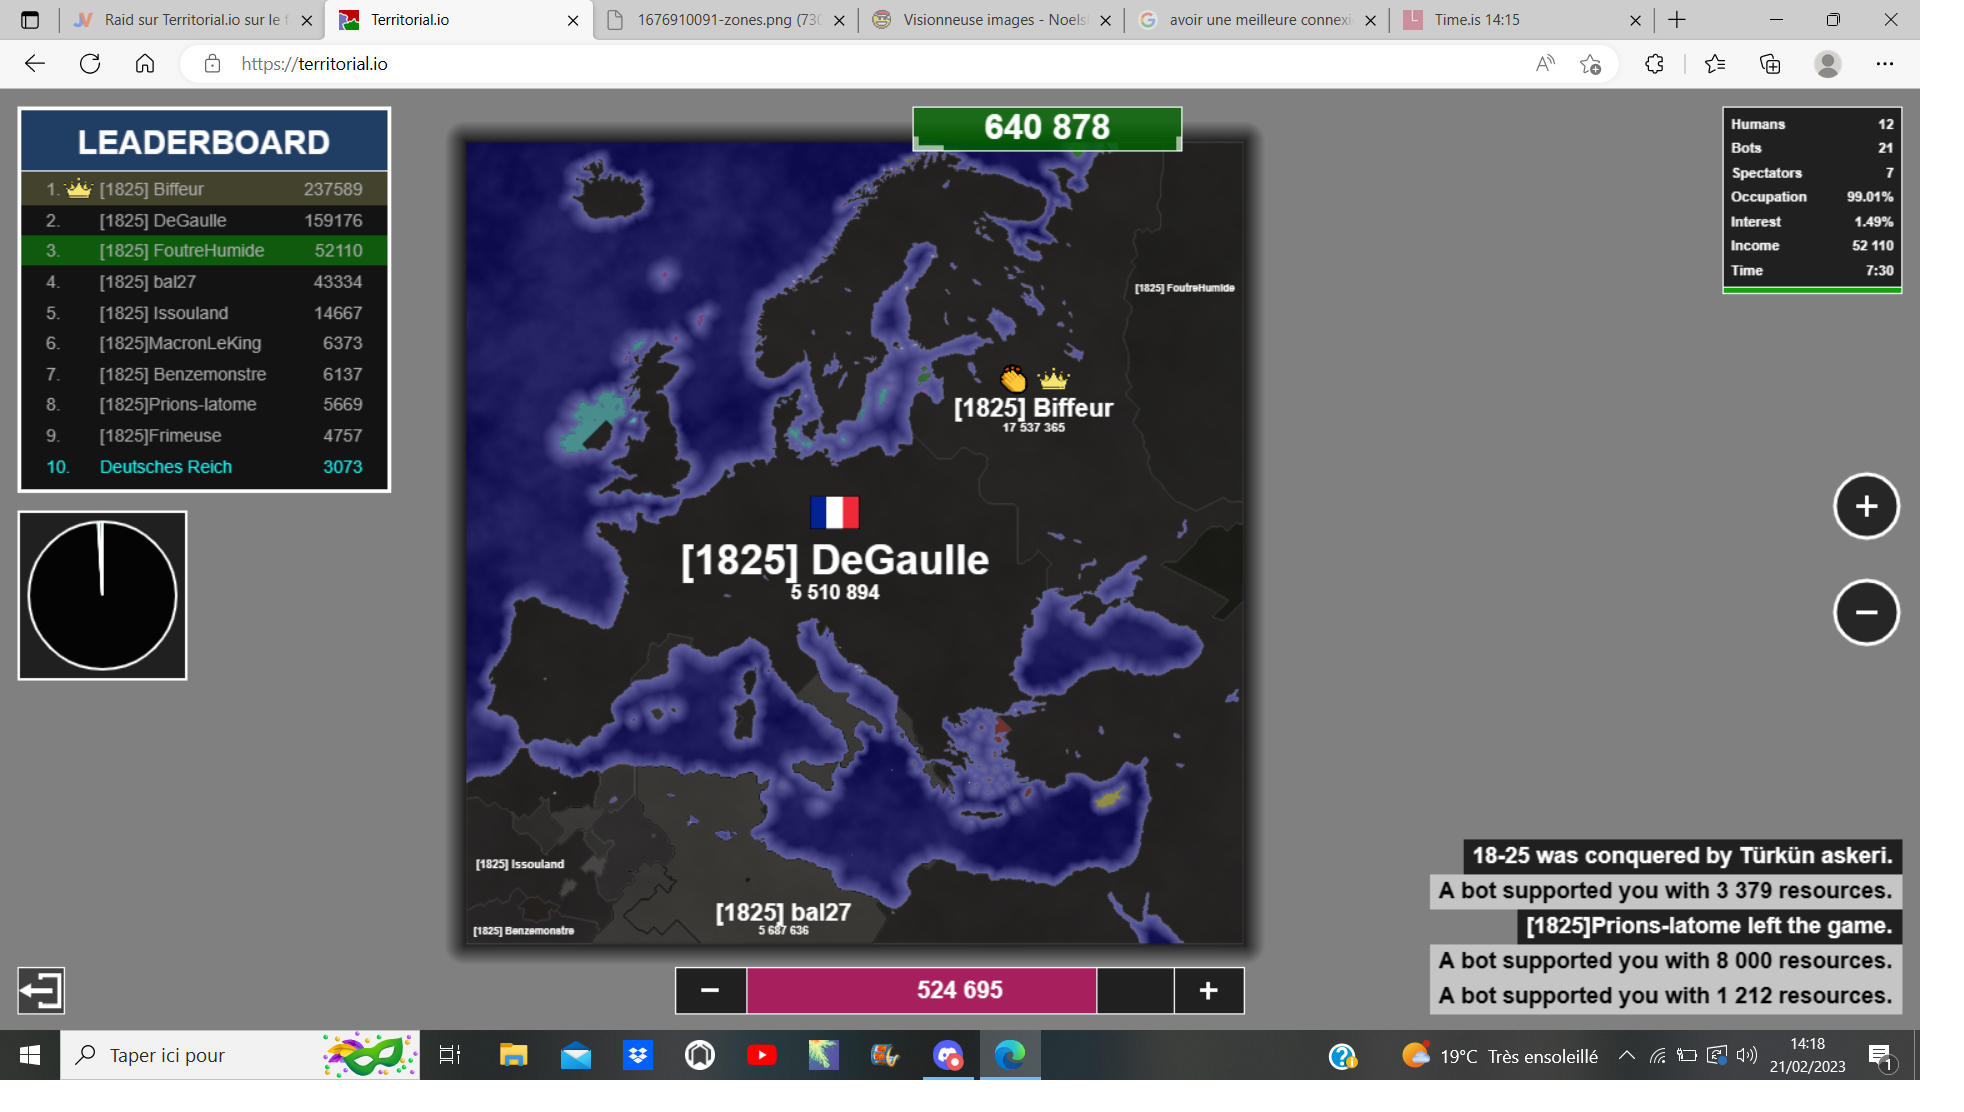Screen dimensions: 1964x1112
Task: Show hidden system tray icons chevron
Action: click(x=1626, y=1055)
